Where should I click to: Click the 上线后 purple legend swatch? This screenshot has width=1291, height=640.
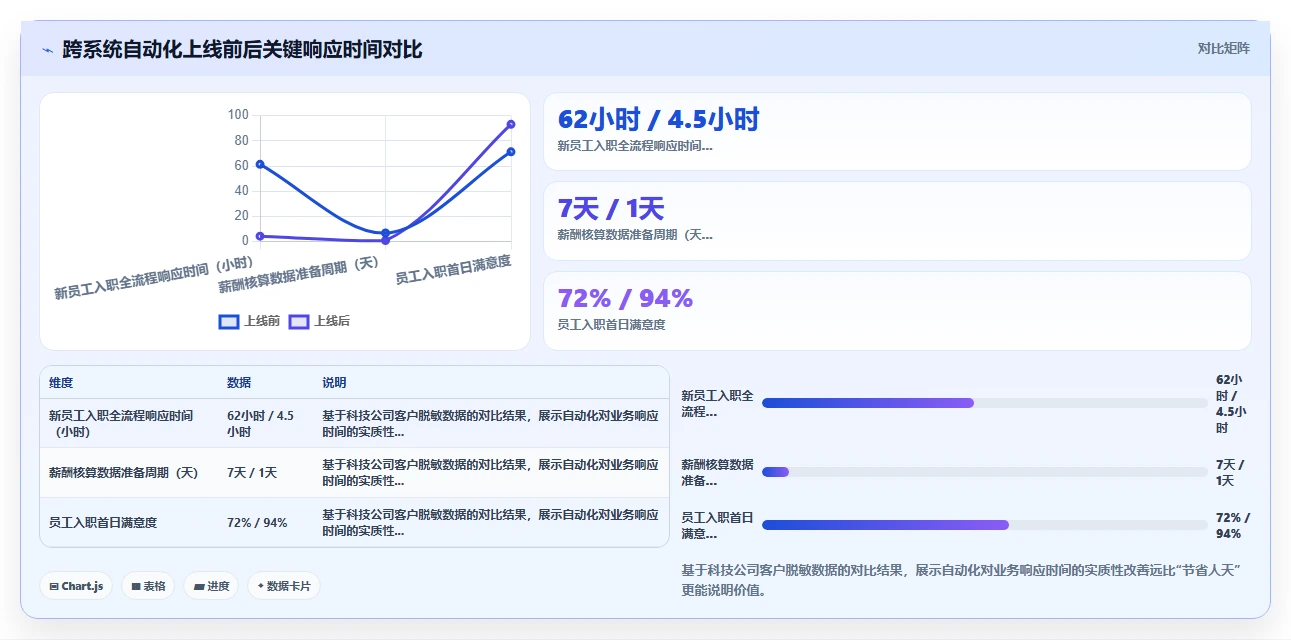pyautogui.click(x=299, y=322)
